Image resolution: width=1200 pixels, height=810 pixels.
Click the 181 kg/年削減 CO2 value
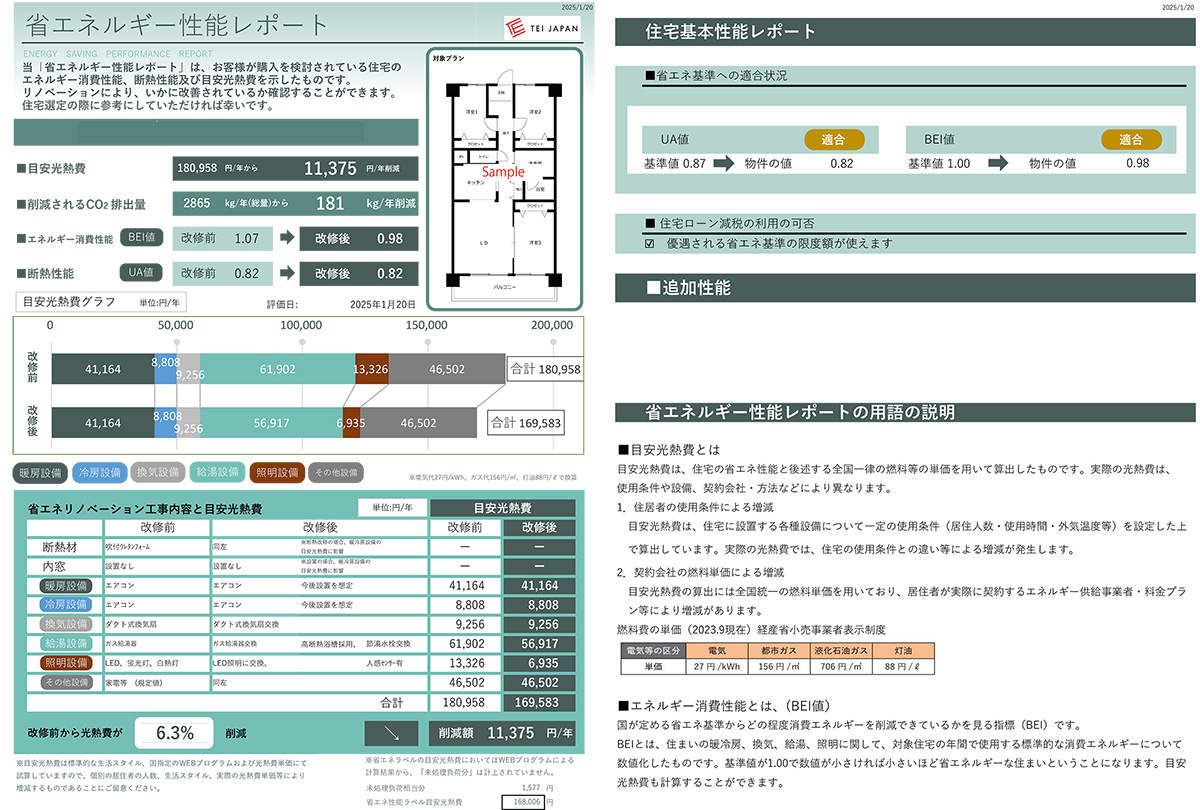pyautogui.click(x=365, y=204)
